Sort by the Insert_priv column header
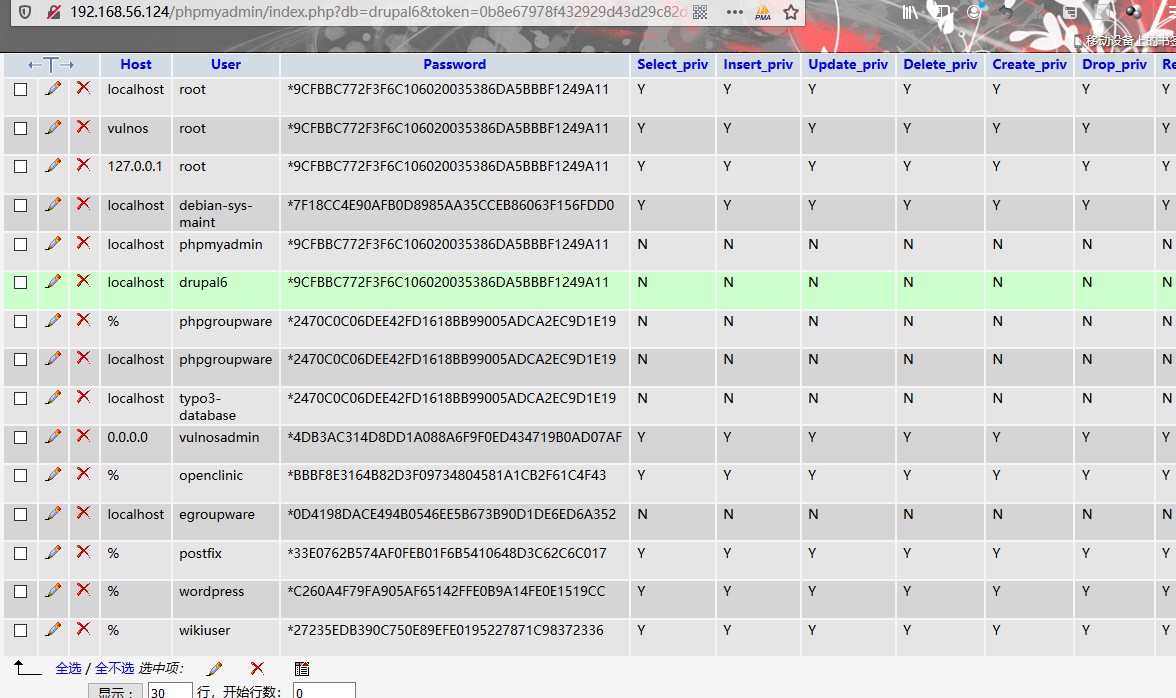The image size is (1176, 698). (758, 64)
